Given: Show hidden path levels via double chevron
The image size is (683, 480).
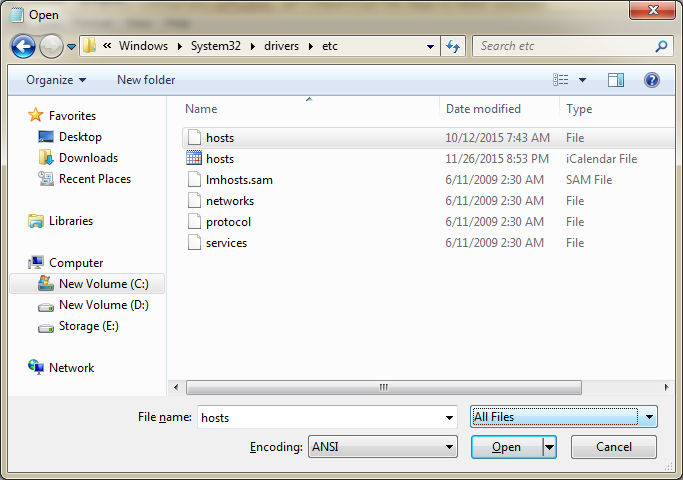Looking at the screenshot, I should [x=107, y=45].
